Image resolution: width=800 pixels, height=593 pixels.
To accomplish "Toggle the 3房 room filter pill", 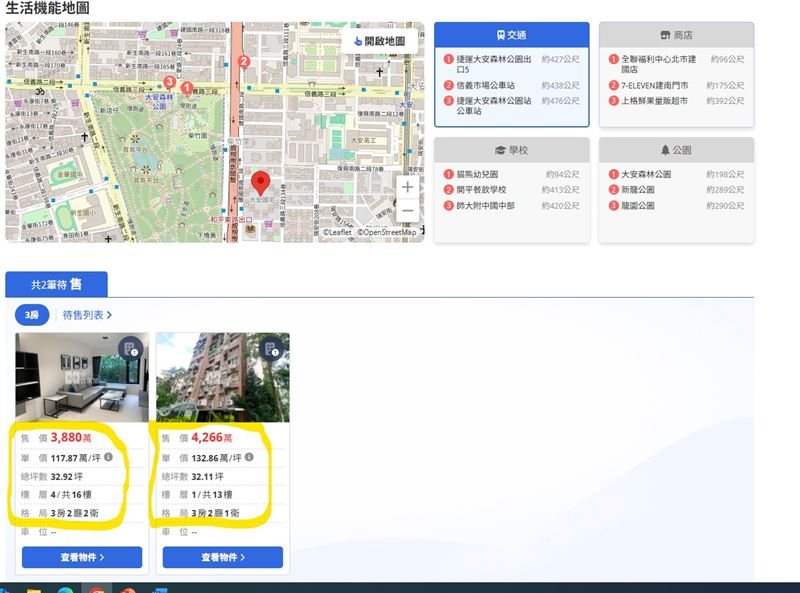I will 32,313.
